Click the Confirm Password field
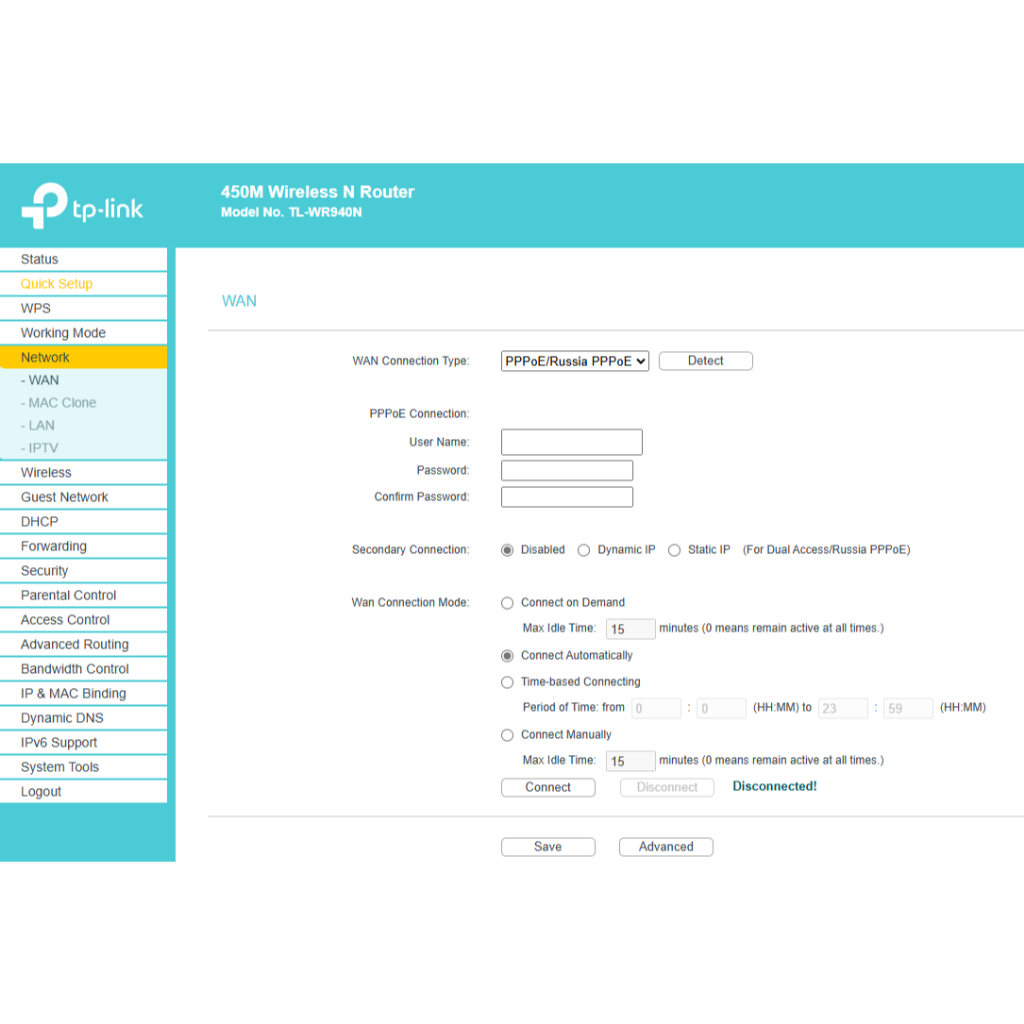This screenshot has width=1024, height=1024. (566, 497)
